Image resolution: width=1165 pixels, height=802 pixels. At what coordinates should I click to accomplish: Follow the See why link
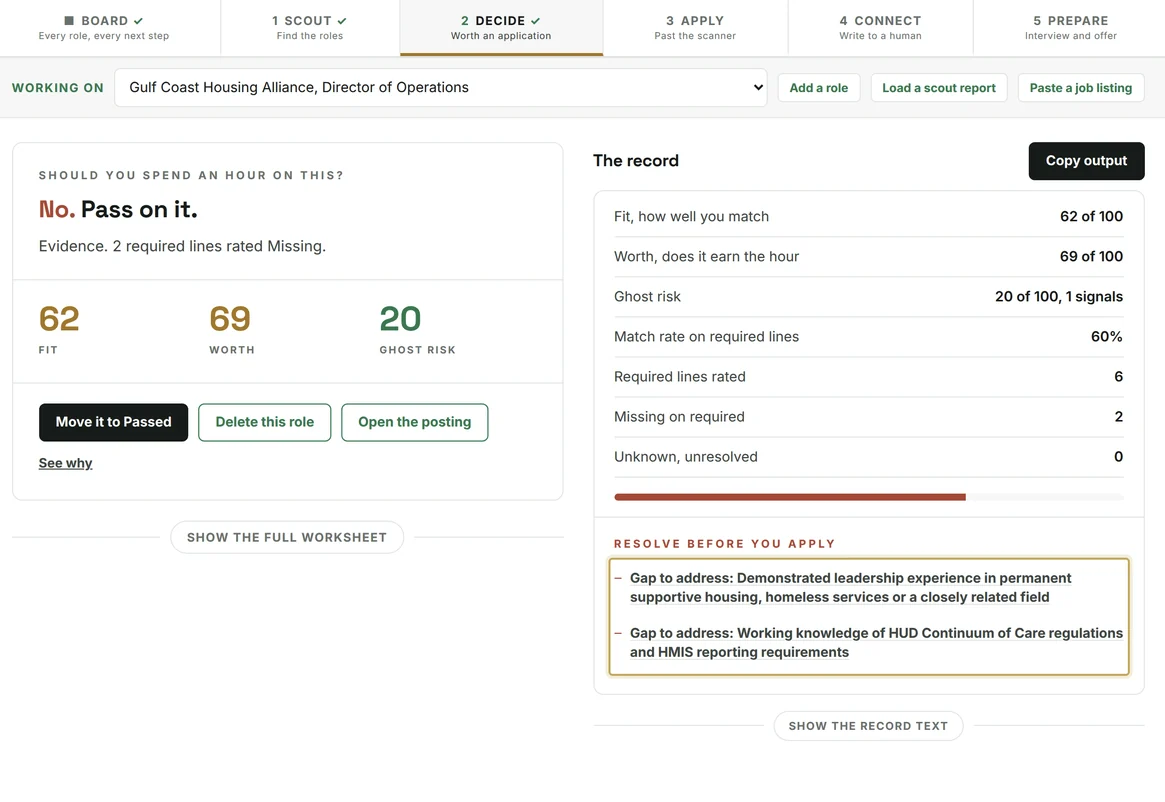65,463
